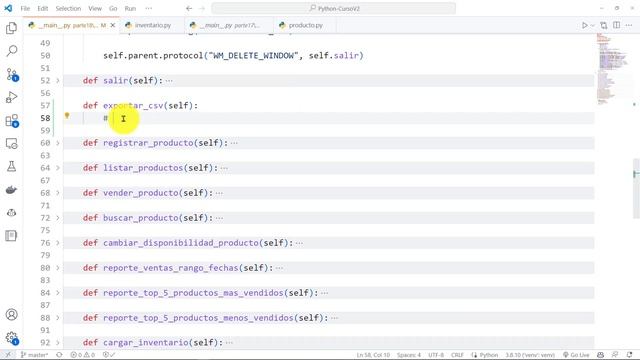The width and height of the screenshot is (640, 360).
Task: Go back with the navigation arrow
Action: point(189,8)
